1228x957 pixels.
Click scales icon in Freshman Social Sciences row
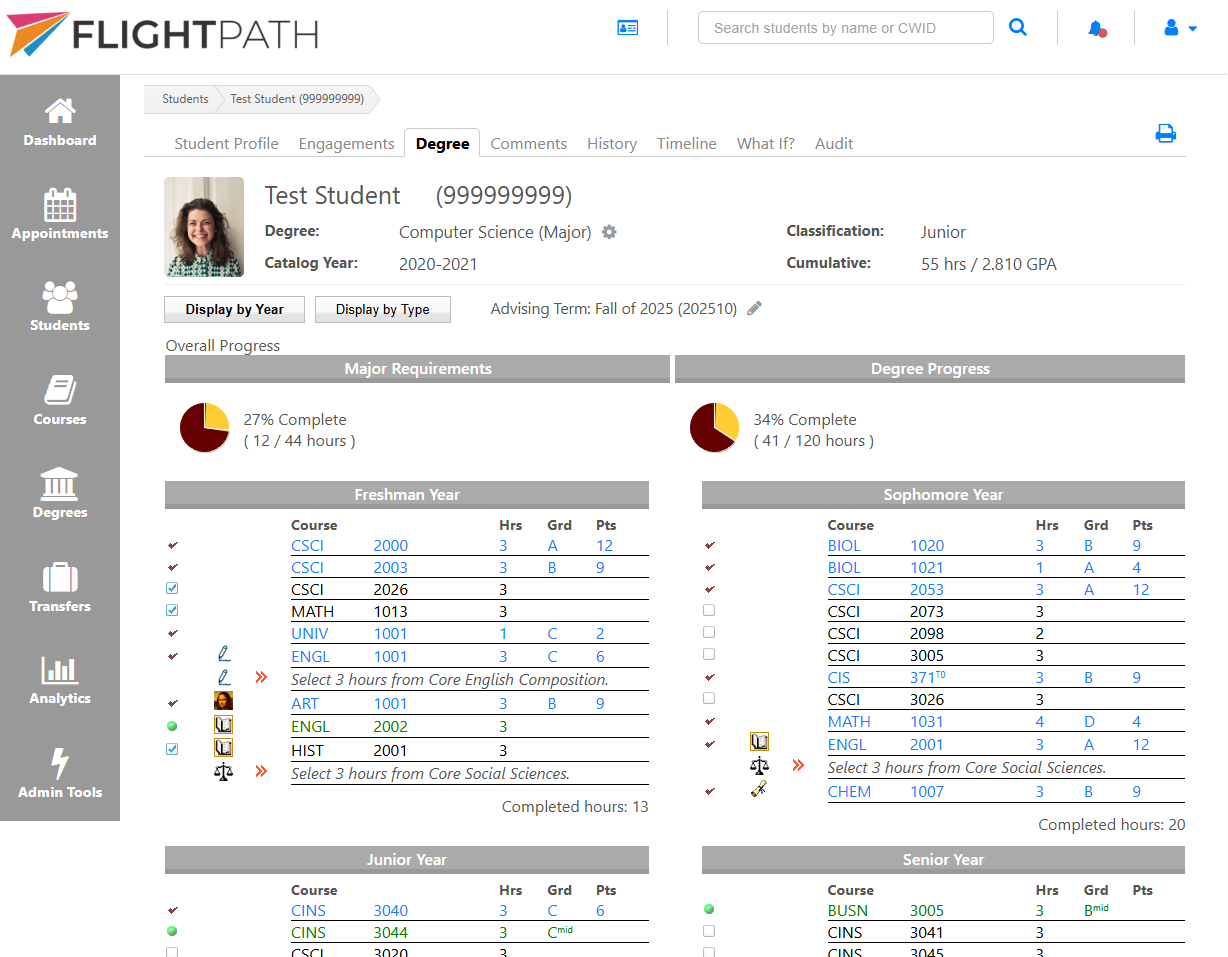[223, 771]
